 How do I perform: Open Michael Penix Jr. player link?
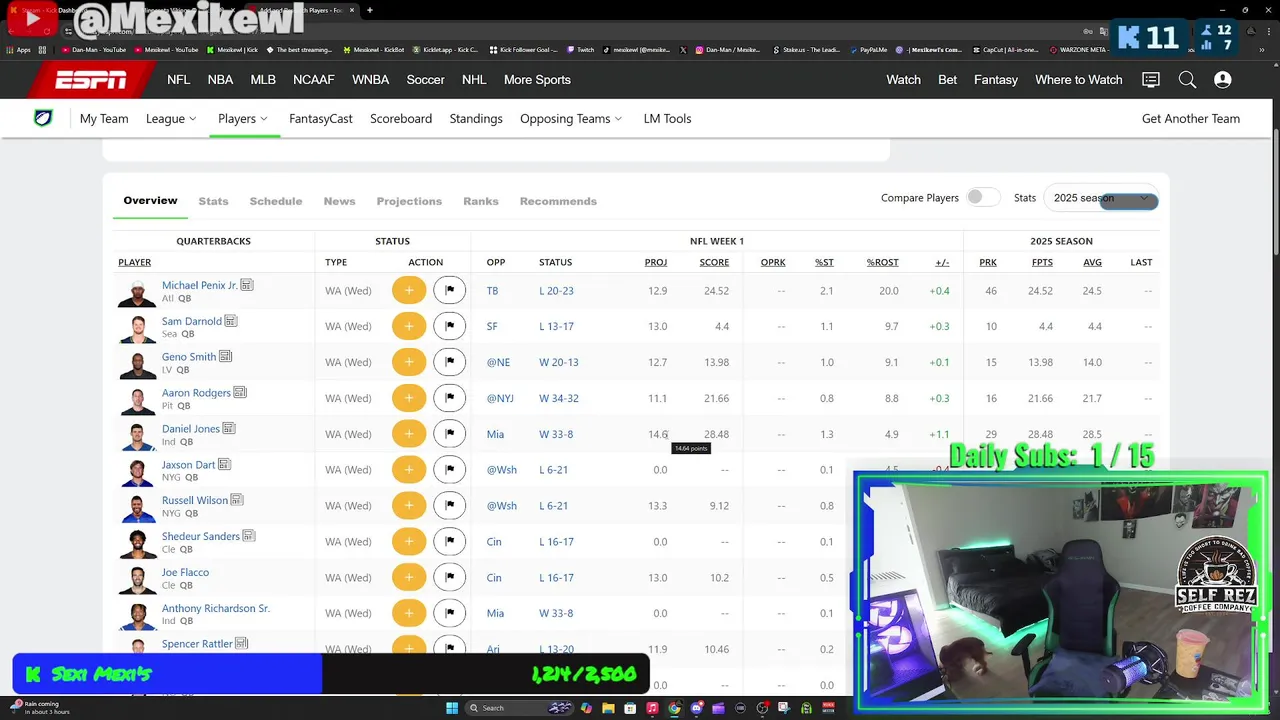coord(200,285)
